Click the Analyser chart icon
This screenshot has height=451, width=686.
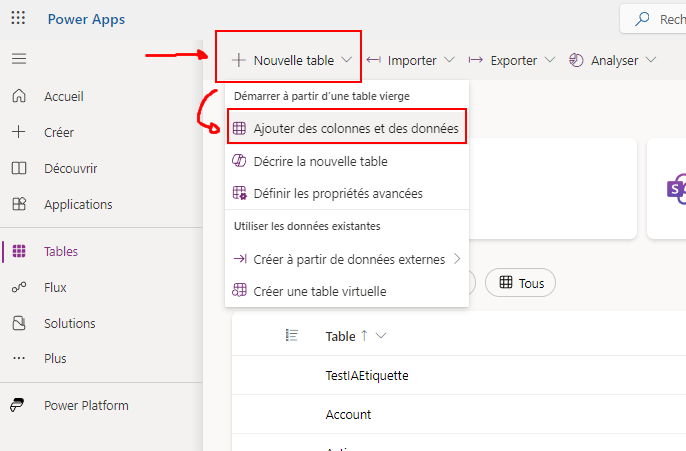(576, 60)
